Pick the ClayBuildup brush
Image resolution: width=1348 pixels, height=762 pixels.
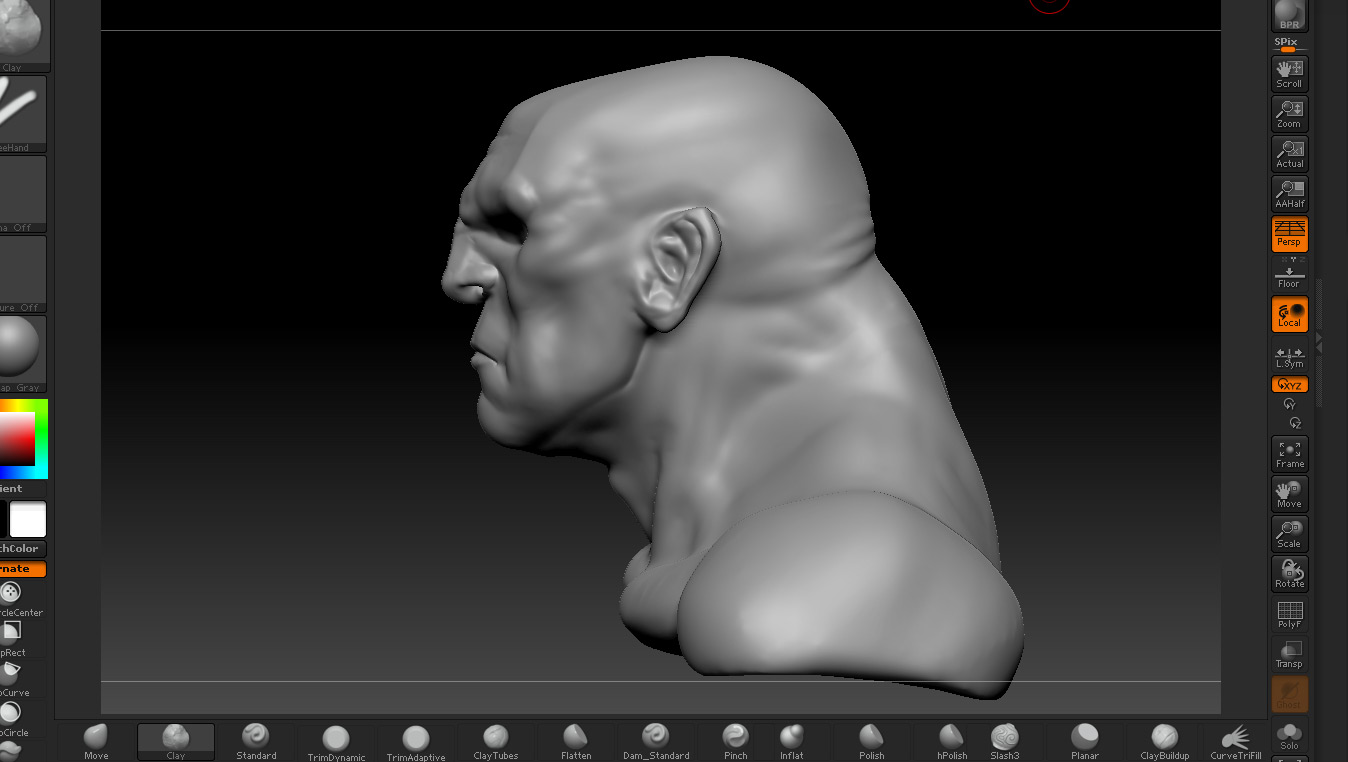click(1165, 742)
